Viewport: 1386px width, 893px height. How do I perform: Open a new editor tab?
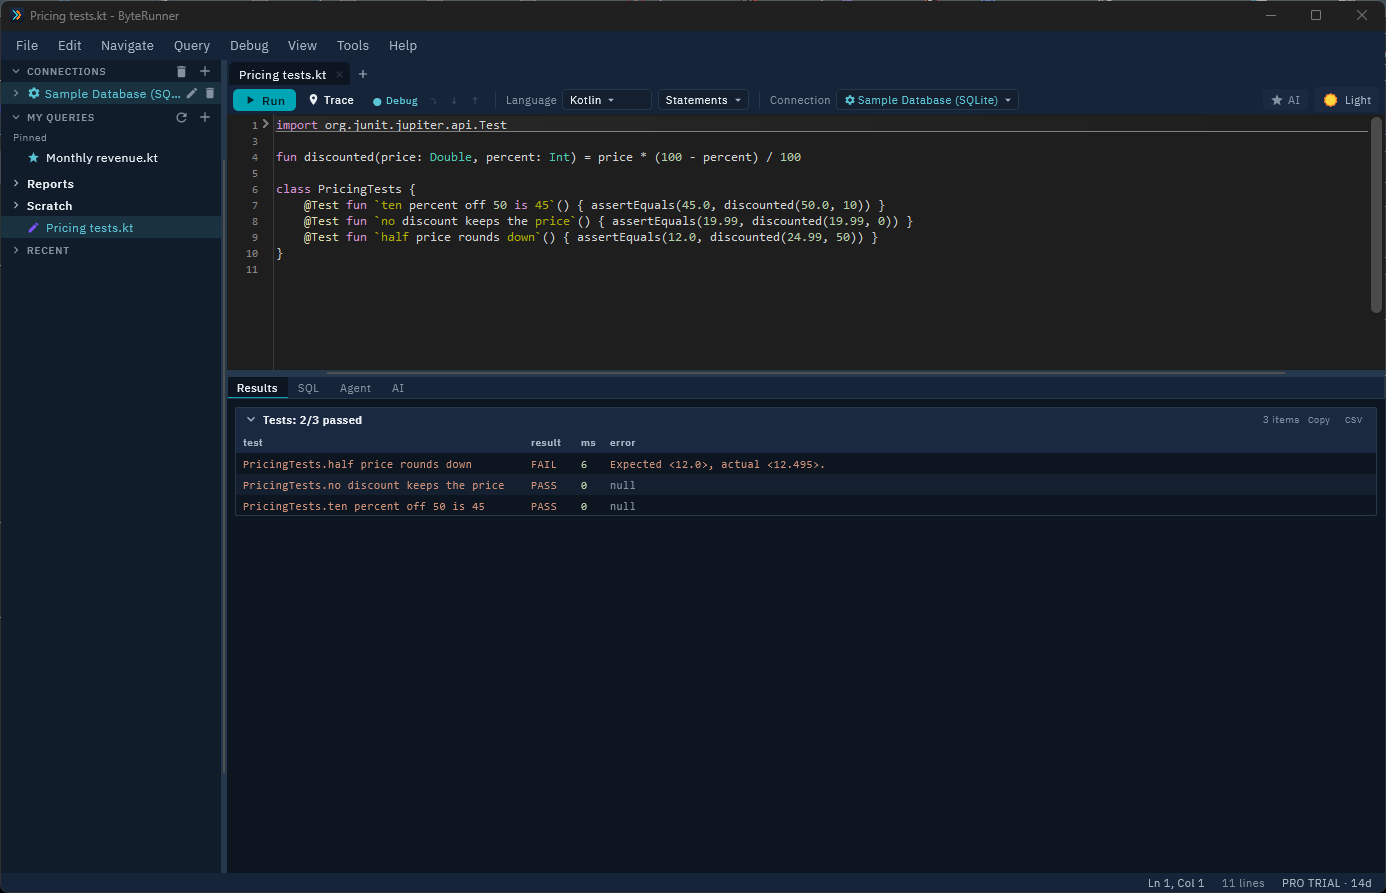tap(363, 74)
